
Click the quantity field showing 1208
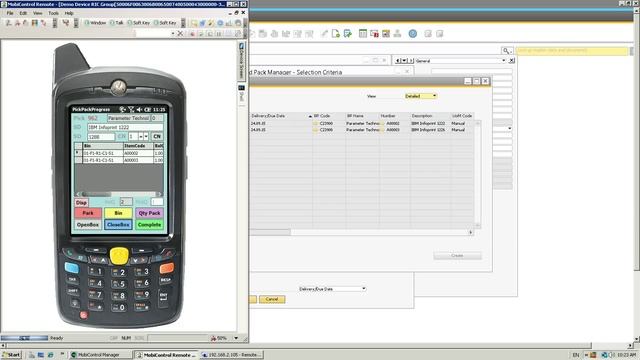pyautogui.click(x=101, y=137)
